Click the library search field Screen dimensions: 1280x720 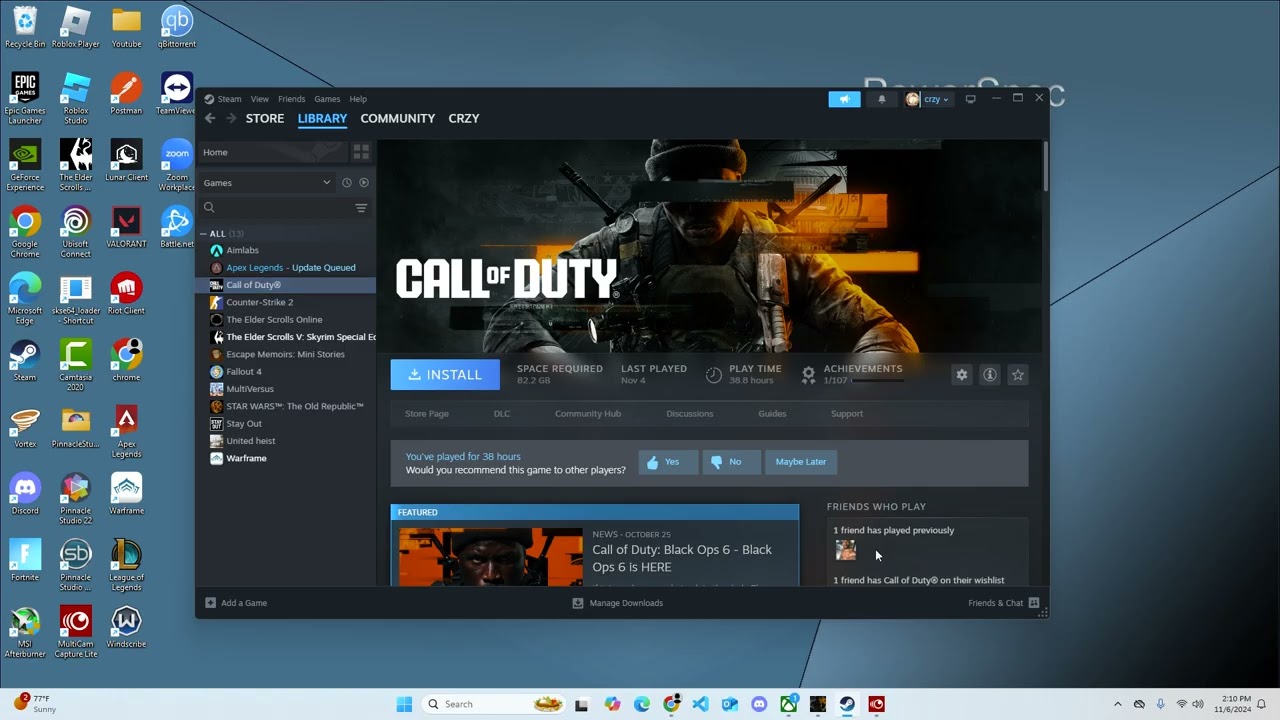tap(275, 208)
